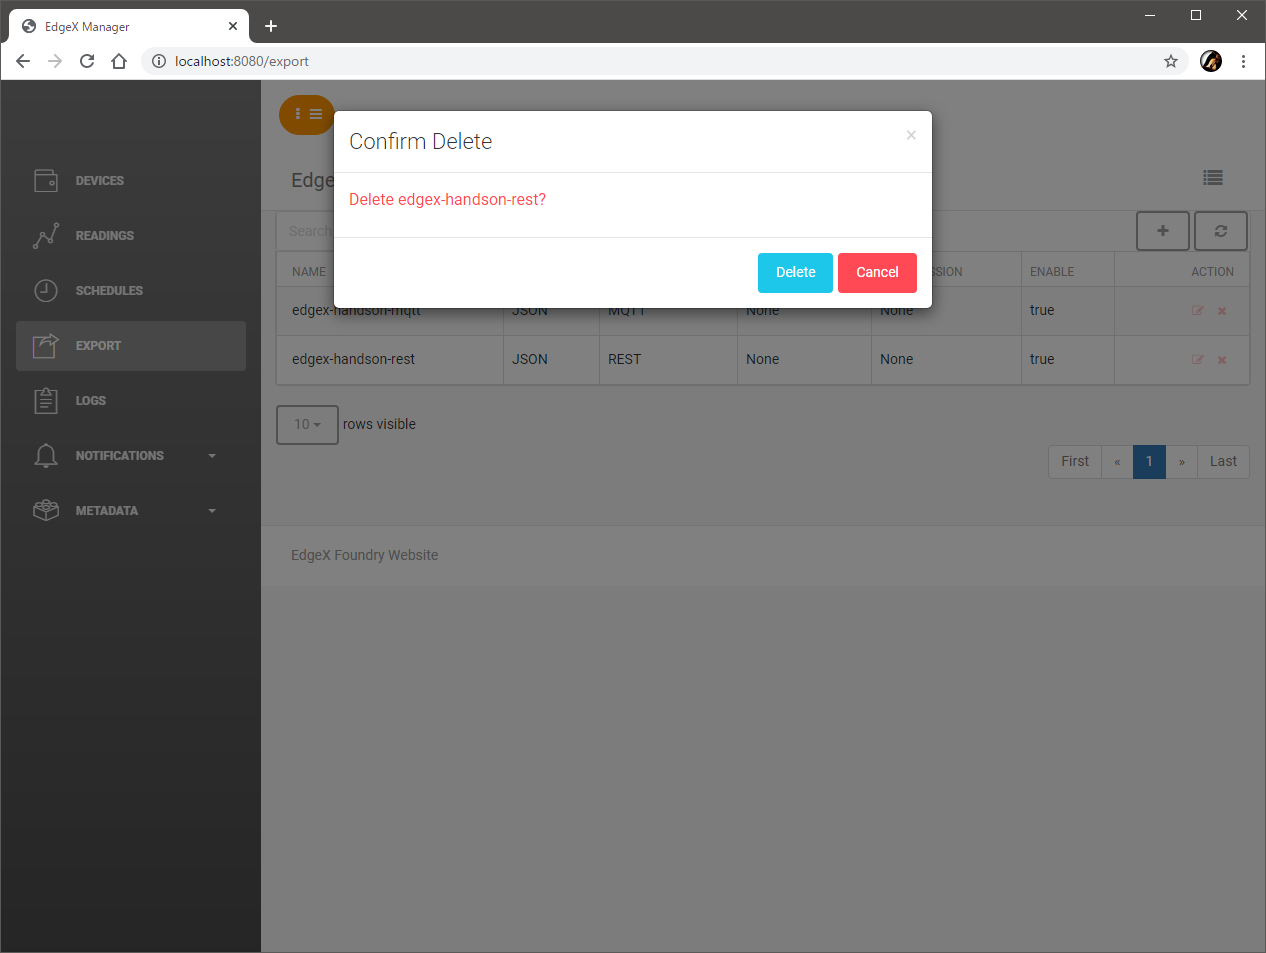Confirm deletion with the Delete button

tap(795, 273)
